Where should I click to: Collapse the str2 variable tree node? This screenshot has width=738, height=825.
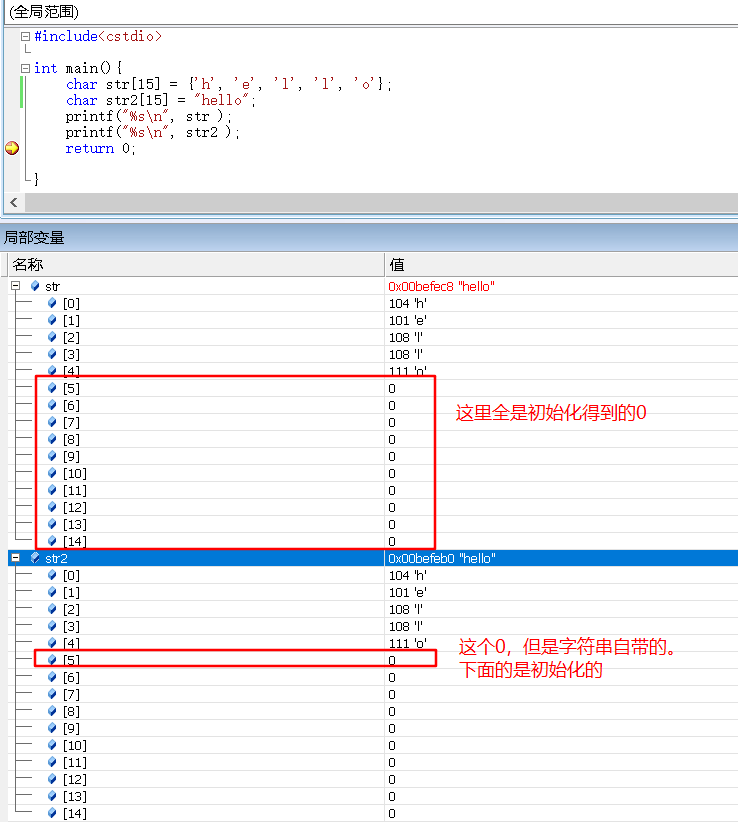[16, 558]
